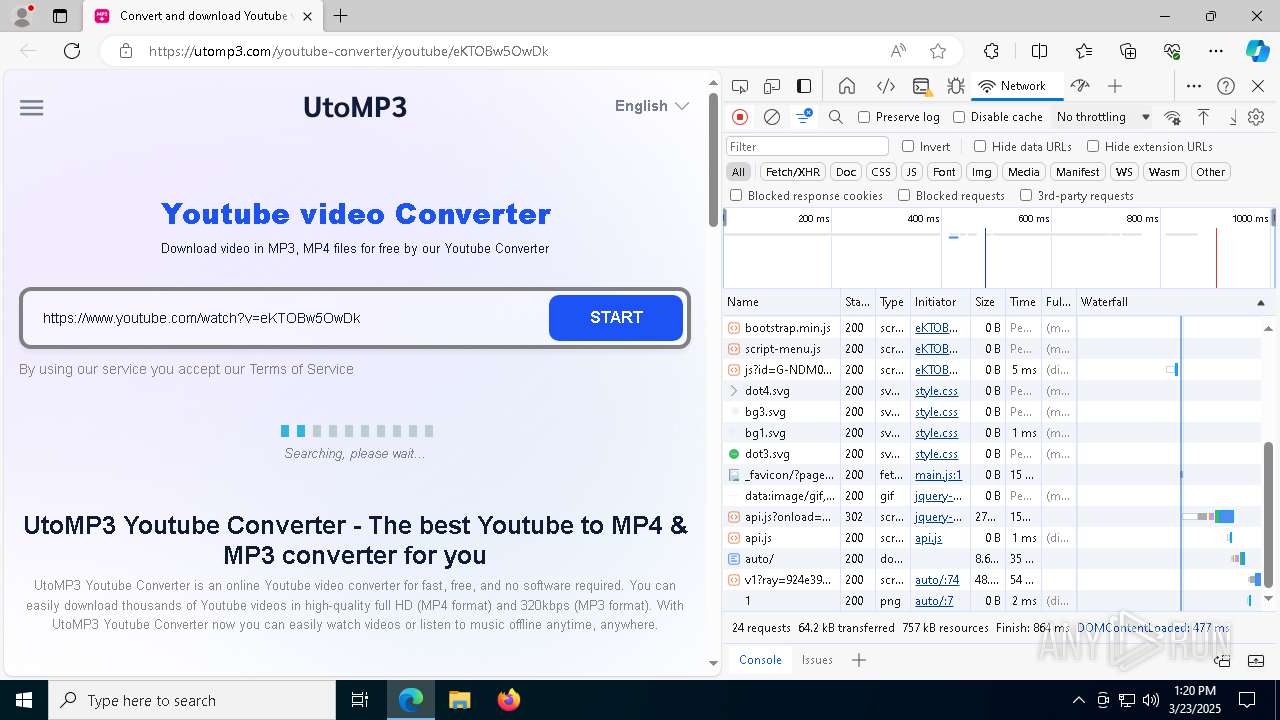1280x720 pixels.
Task: Expand the dot4.svg request row arrow
Action: click(x=734, y=391)
